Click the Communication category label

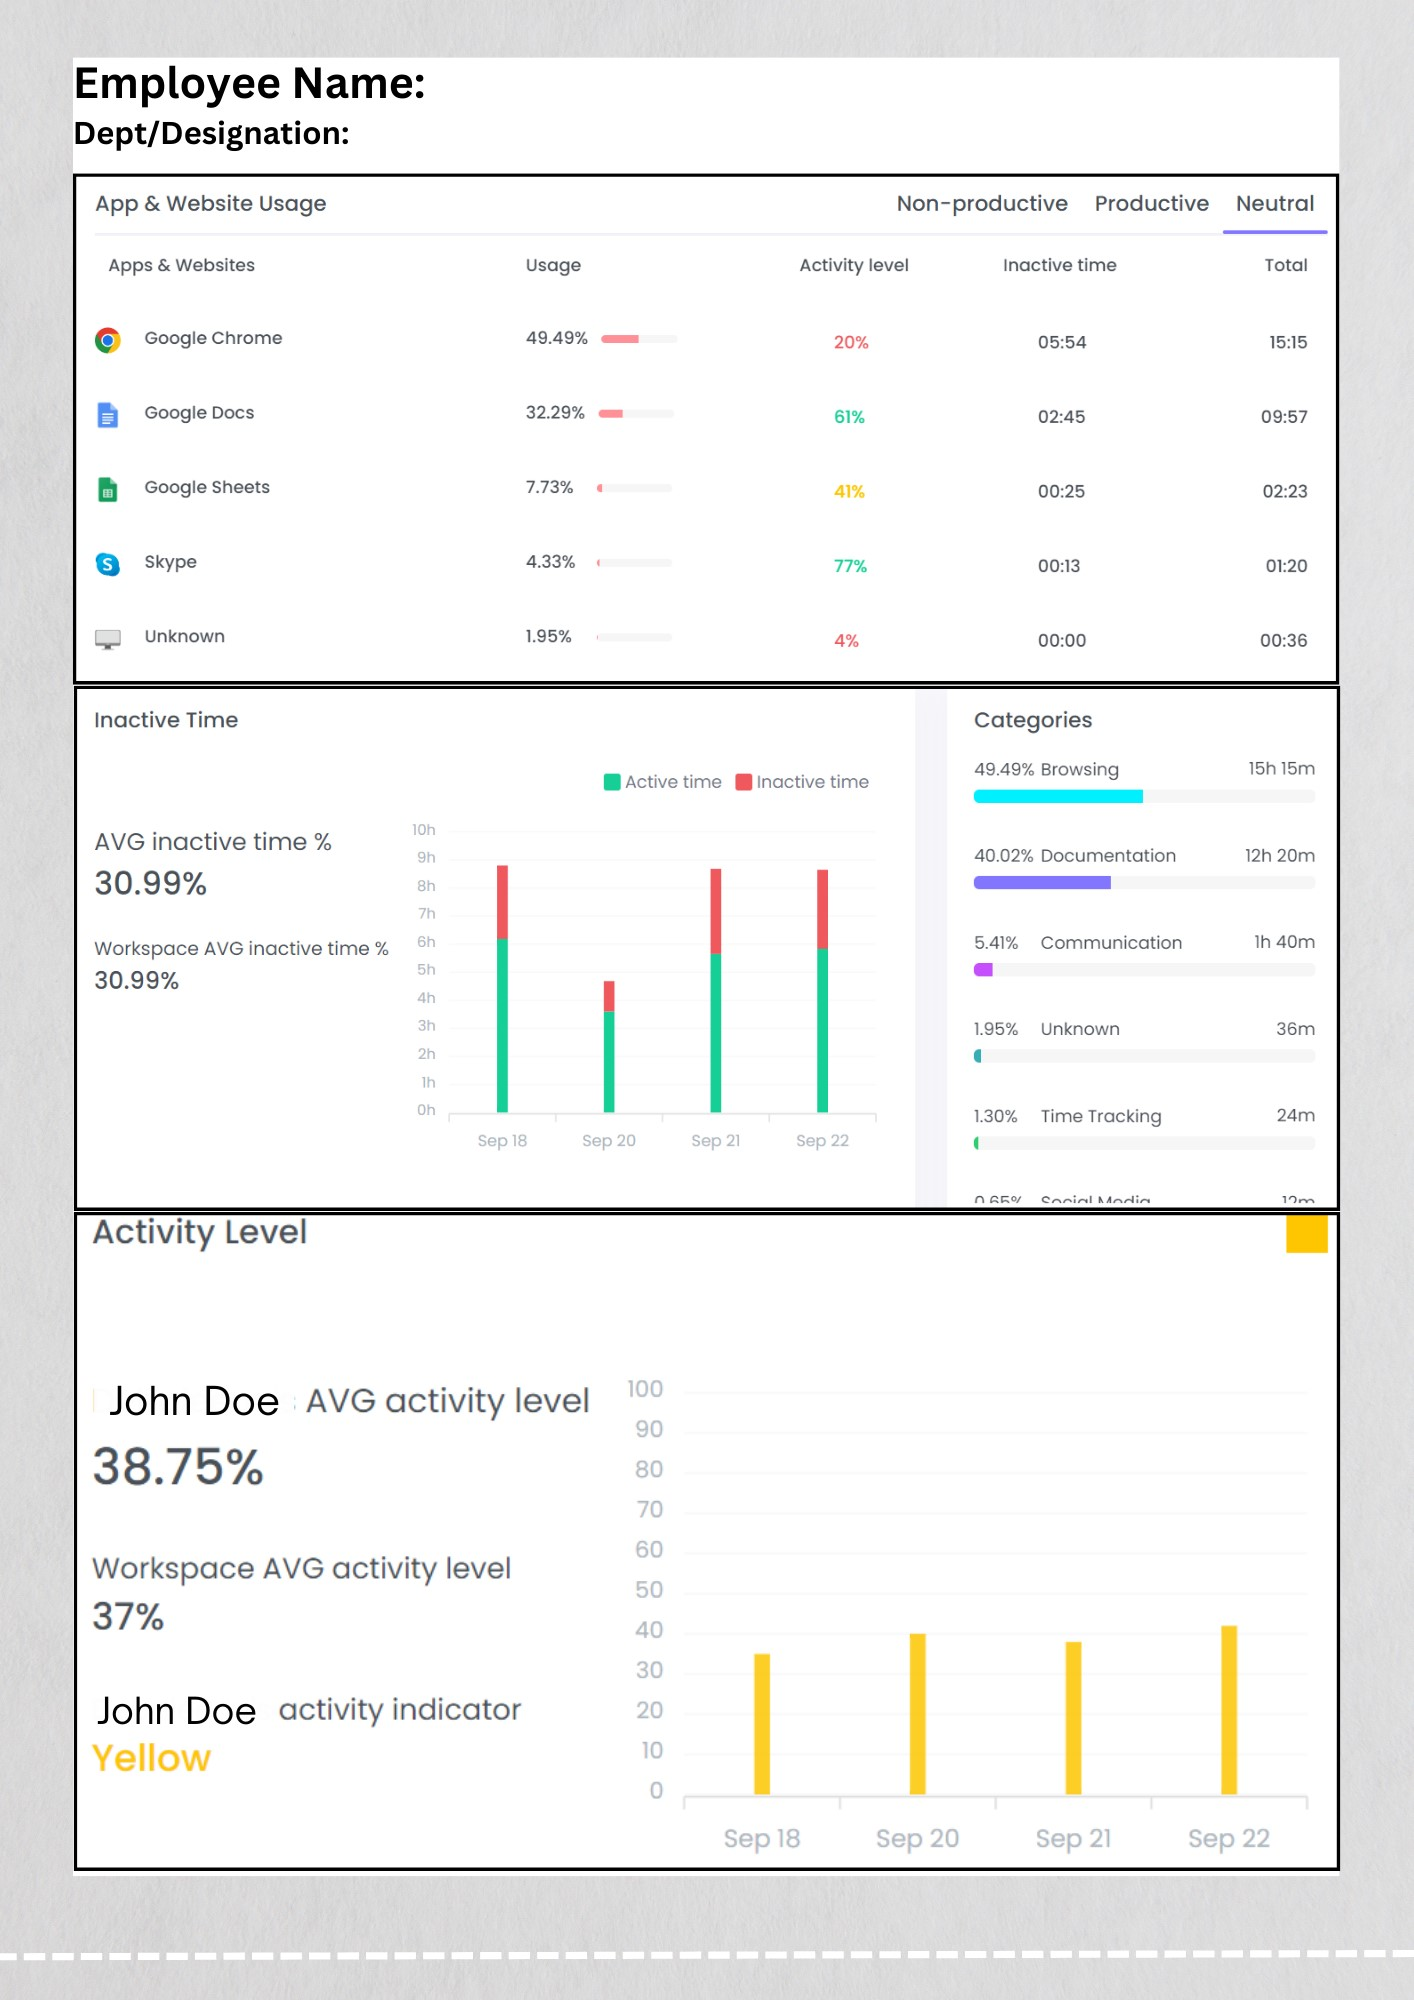coord(1111,942)
